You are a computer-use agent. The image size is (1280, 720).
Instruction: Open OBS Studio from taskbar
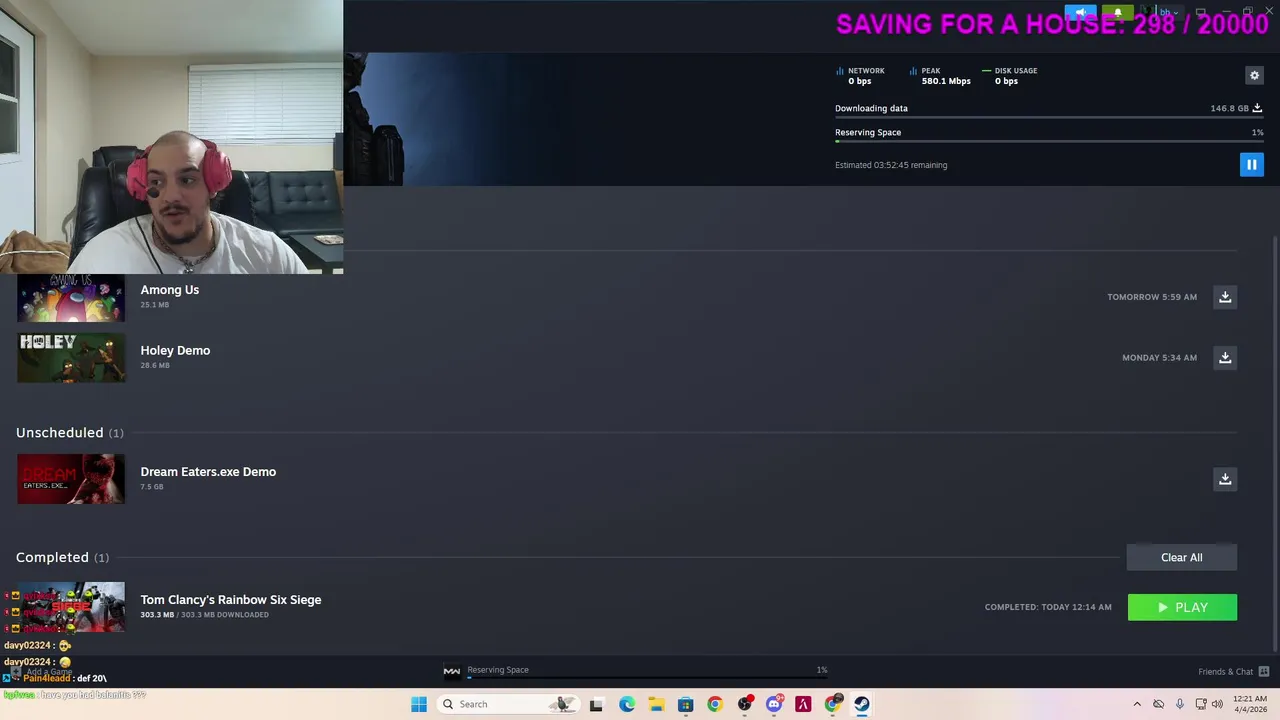tap(744, 704)
